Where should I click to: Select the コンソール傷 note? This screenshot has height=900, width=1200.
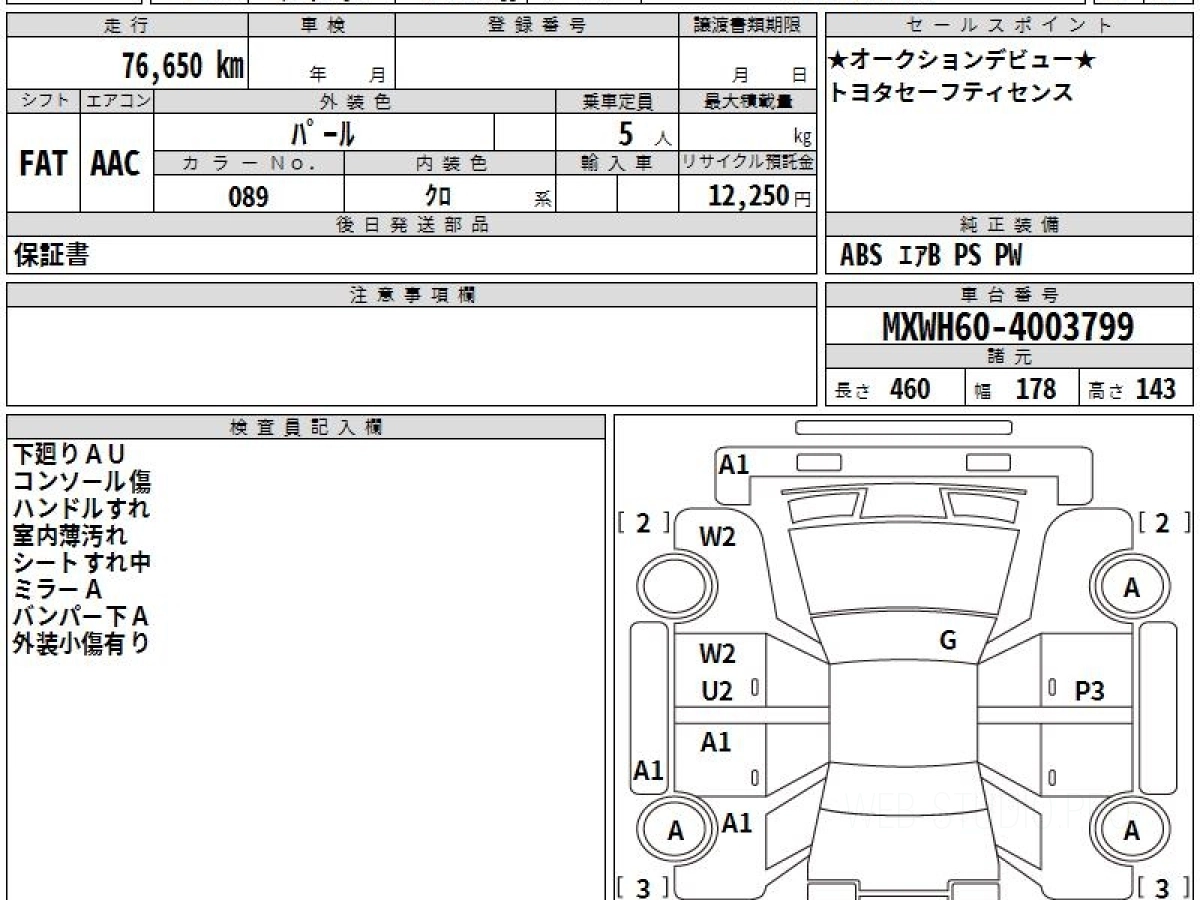pos(82,481)
